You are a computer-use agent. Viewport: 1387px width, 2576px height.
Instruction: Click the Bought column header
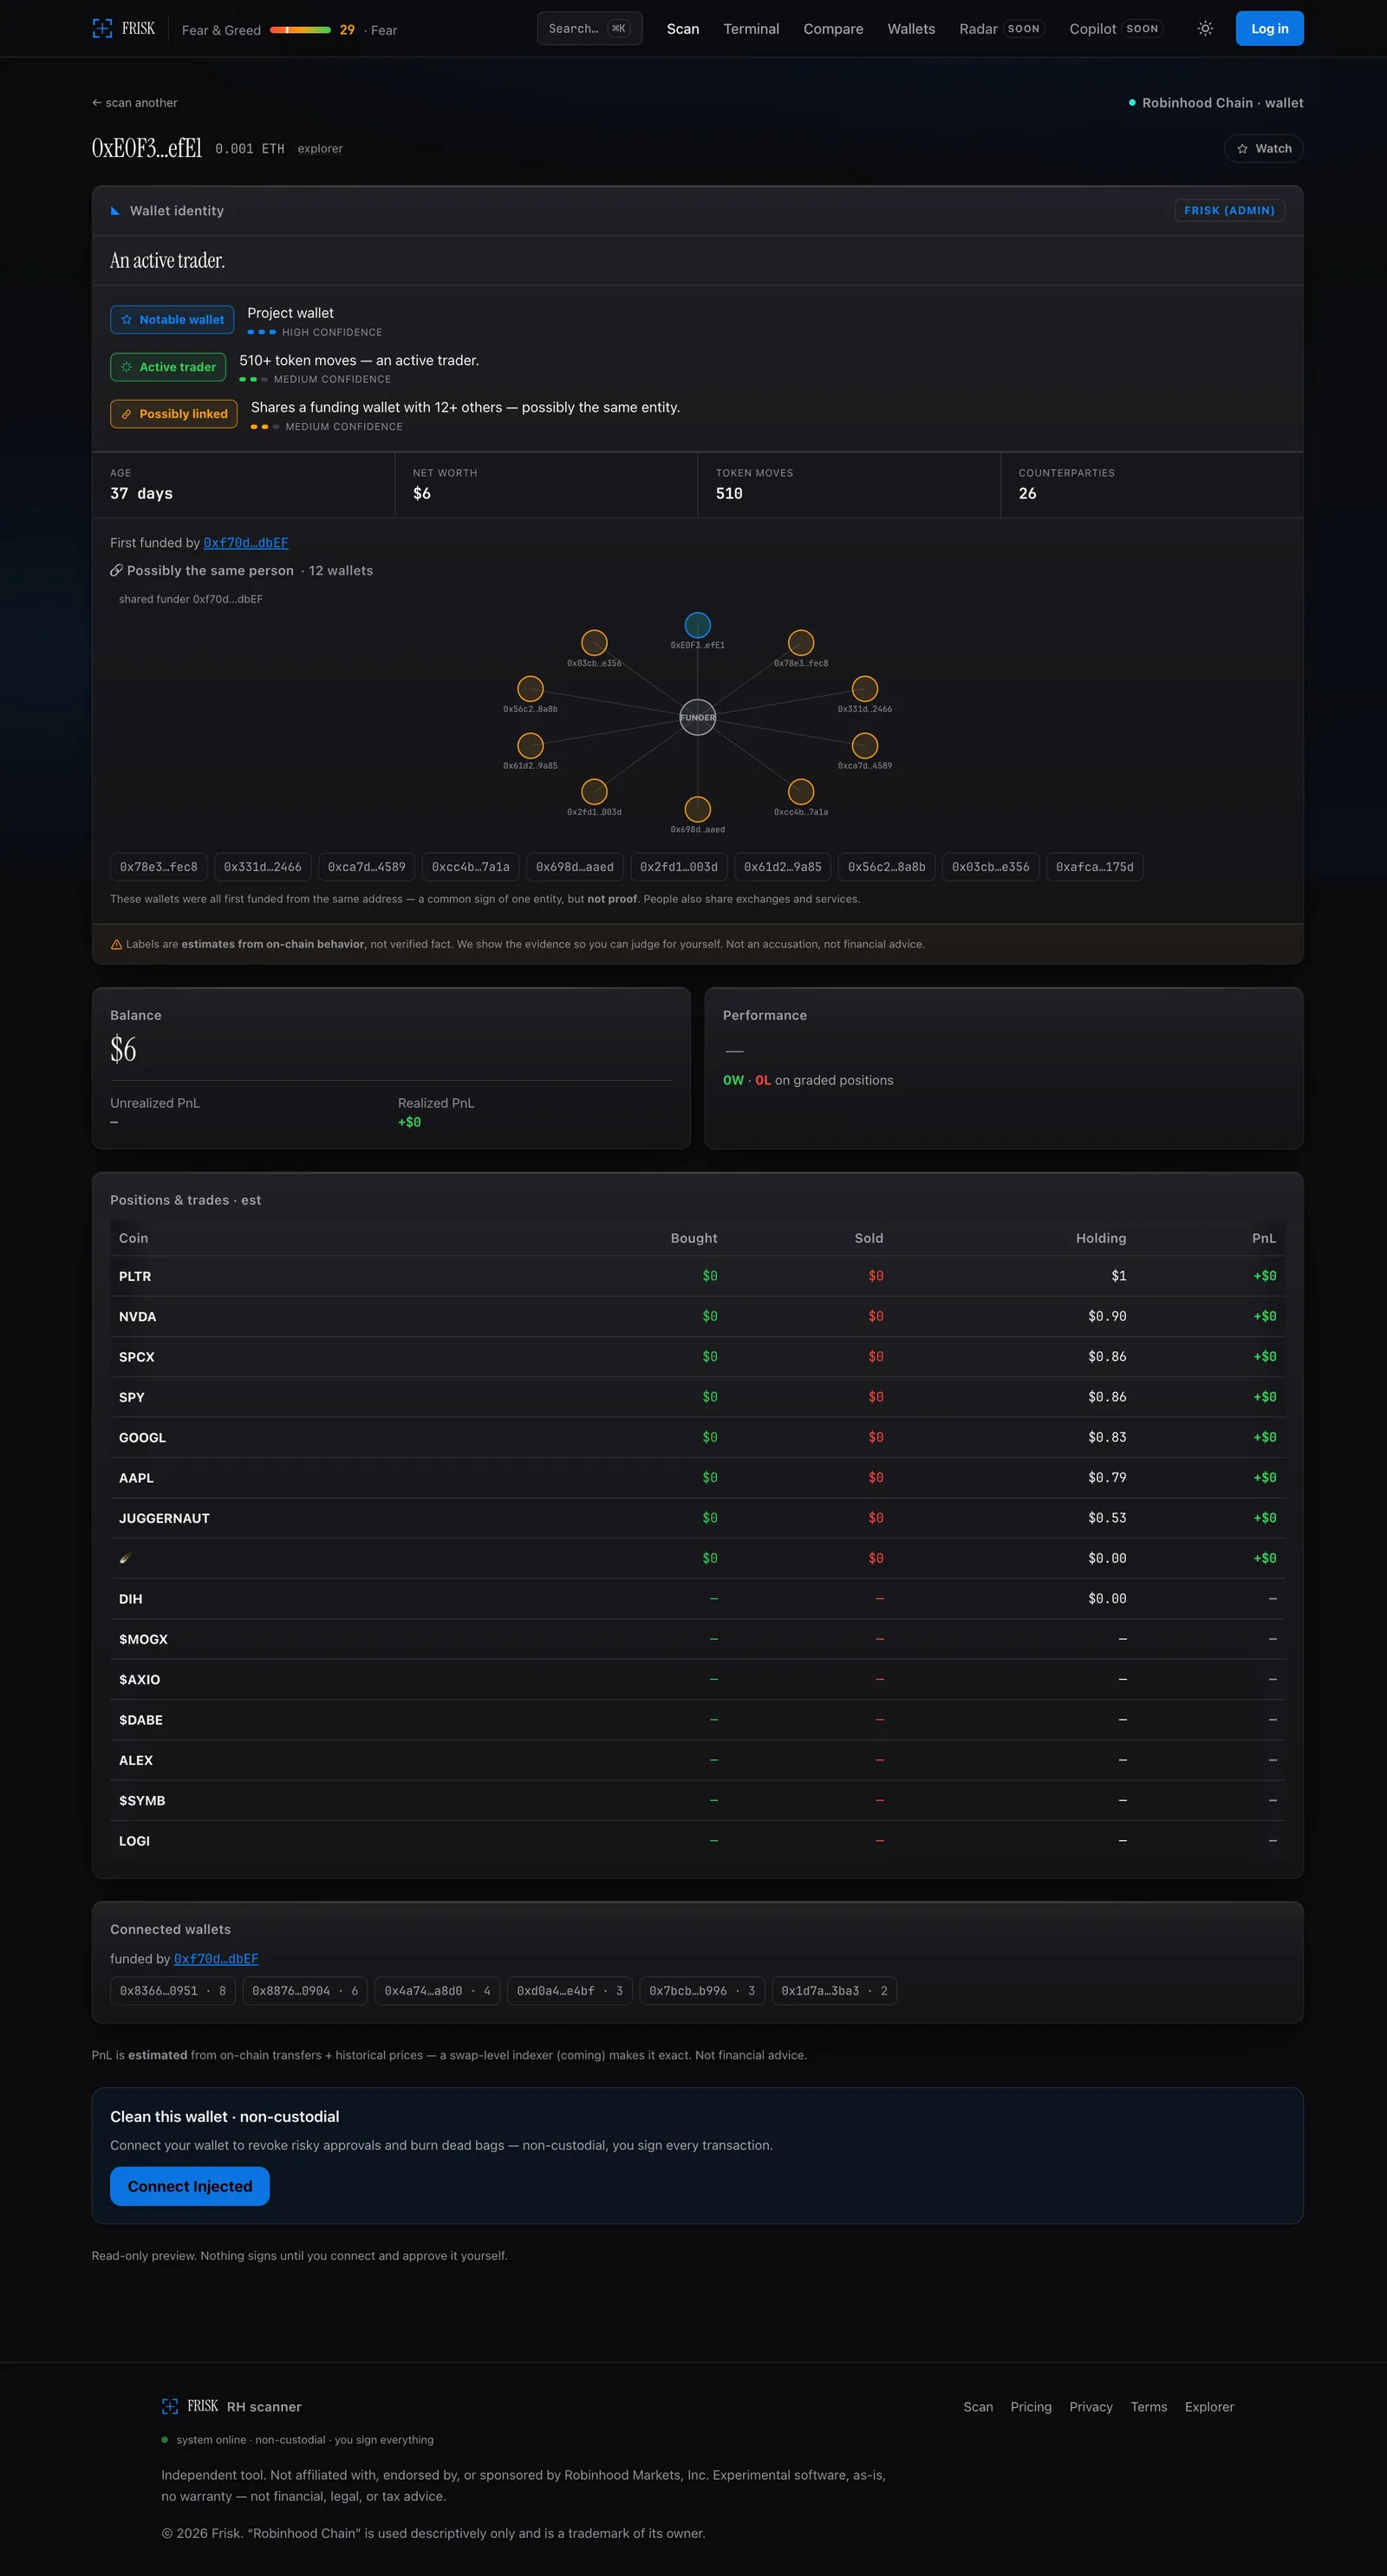click(694, 1238)
